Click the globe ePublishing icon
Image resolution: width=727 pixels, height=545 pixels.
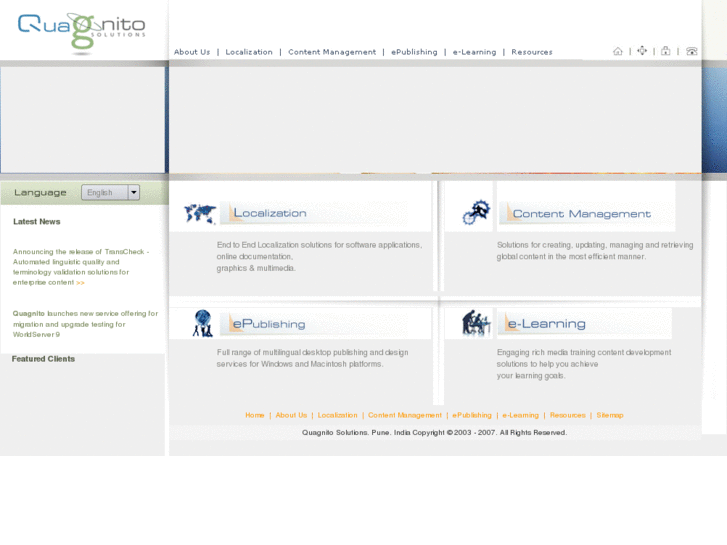tap(203, 323)
